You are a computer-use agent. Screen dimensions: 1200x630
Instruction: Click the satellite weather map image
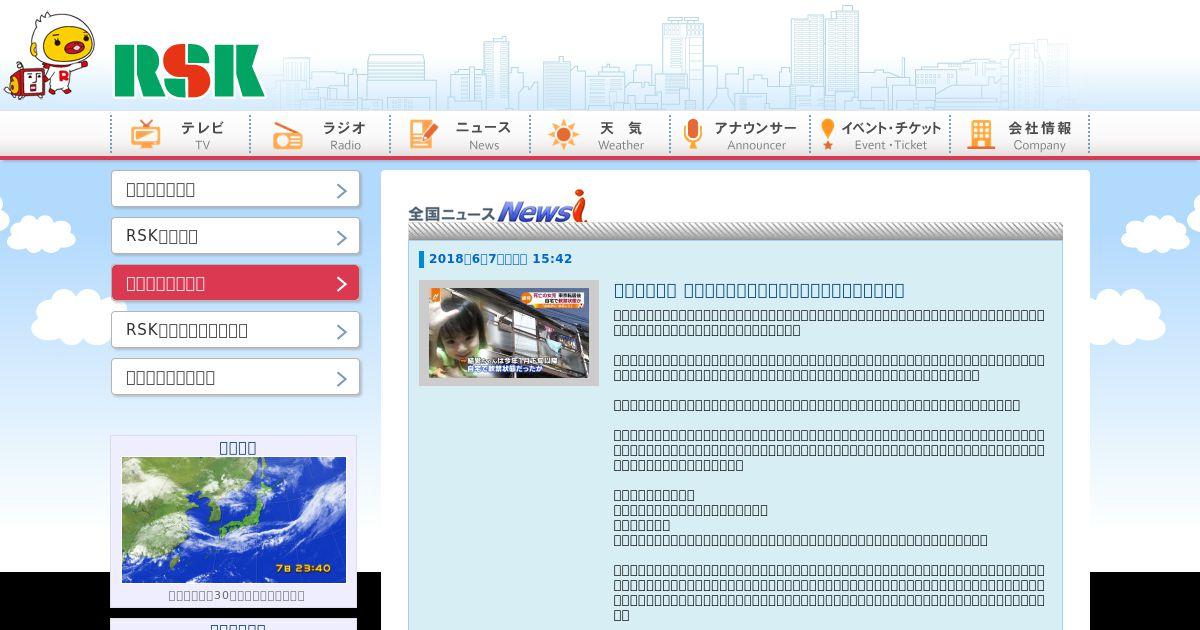click(234, 520)
